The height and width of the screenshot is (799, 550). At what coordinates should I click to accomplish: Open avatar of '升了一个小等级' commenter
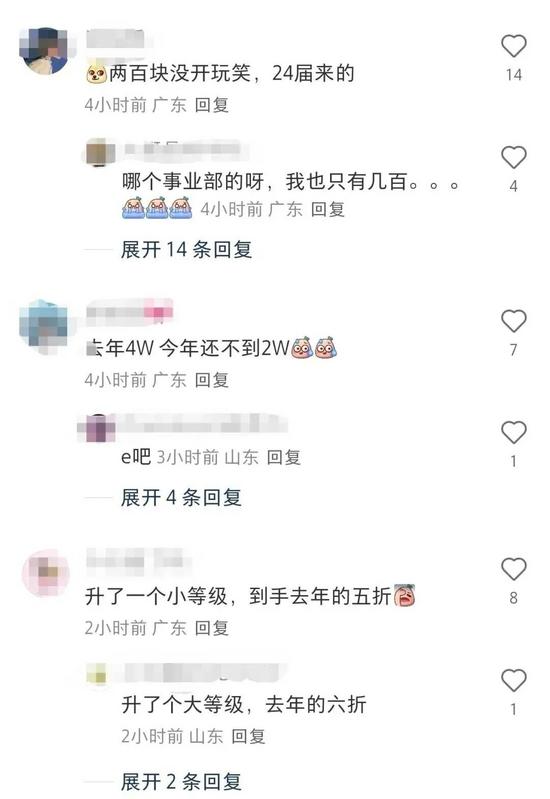point(45,573)
